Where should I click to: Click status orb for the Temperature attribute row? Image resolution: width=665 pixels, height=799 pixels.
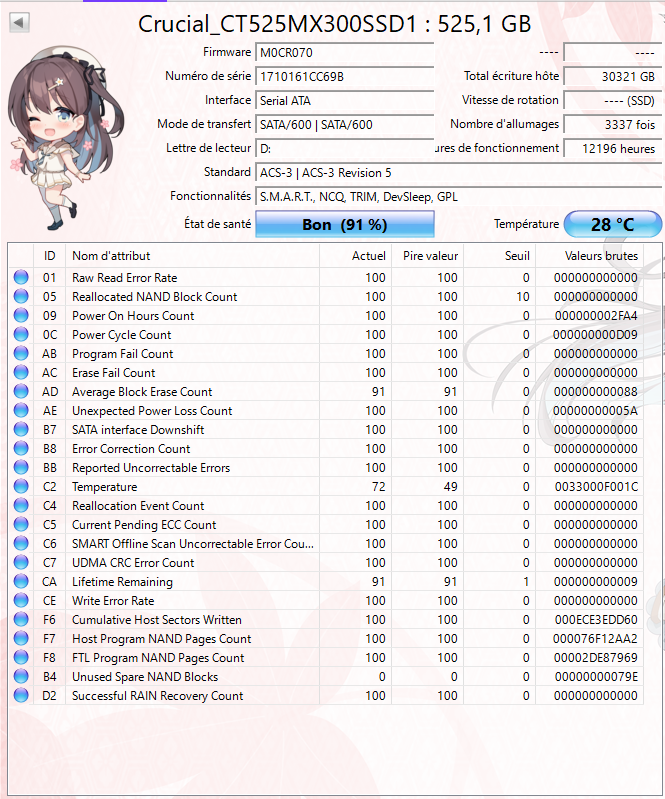[x=21, y=487]
